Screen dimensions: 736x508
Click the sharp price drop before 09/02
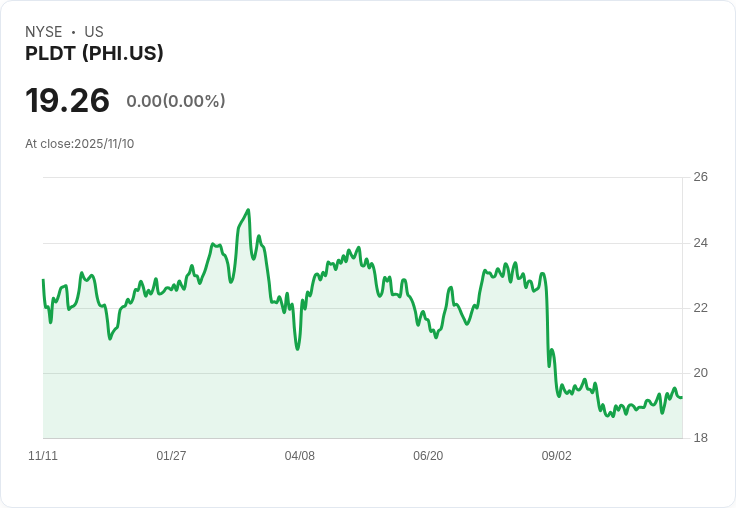point(547,320)
